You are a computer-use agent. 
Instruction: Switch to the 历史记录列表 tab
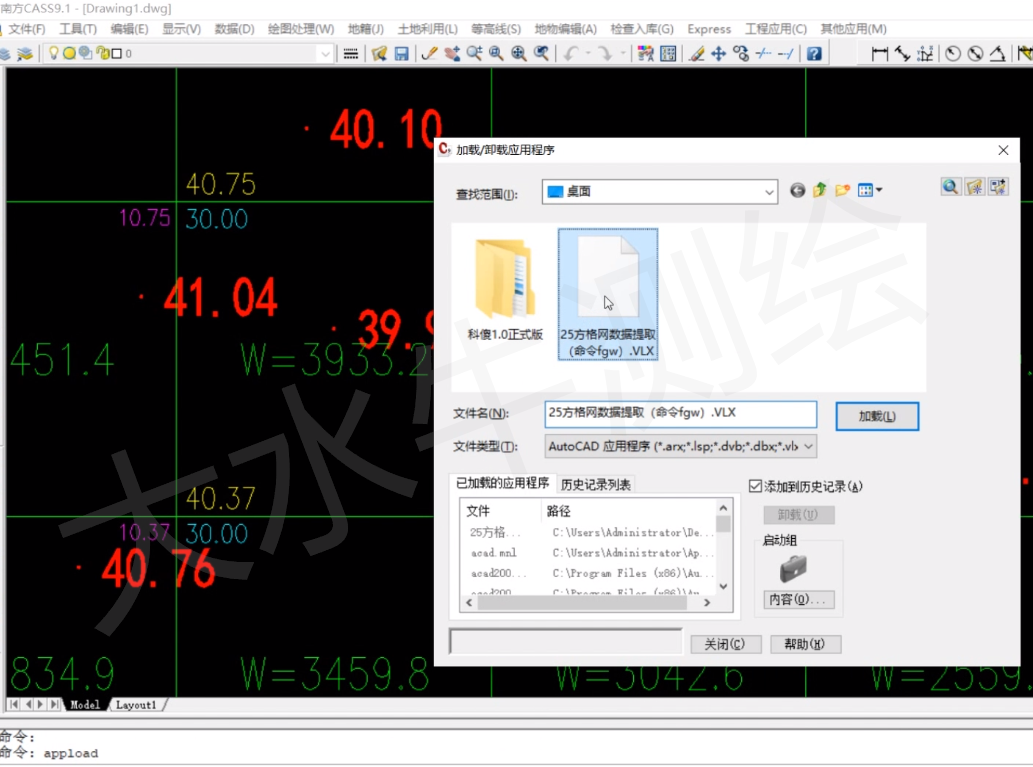[596, 485]
